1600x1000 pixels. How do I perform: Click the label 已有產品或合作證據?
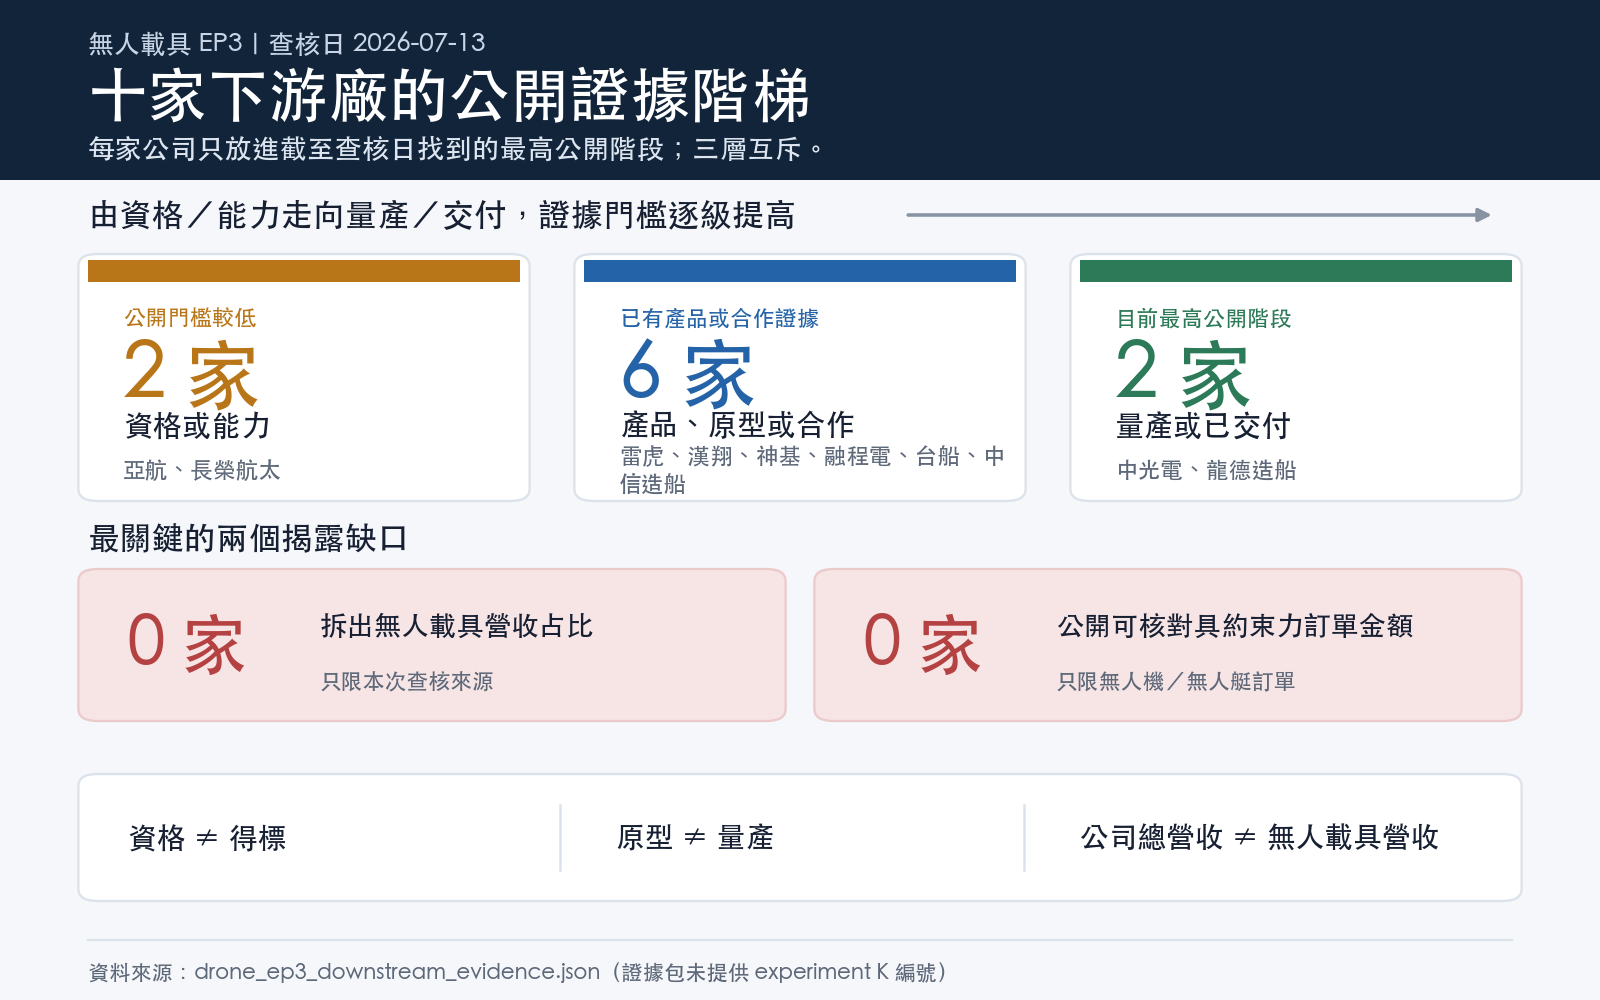pos(719,318)
